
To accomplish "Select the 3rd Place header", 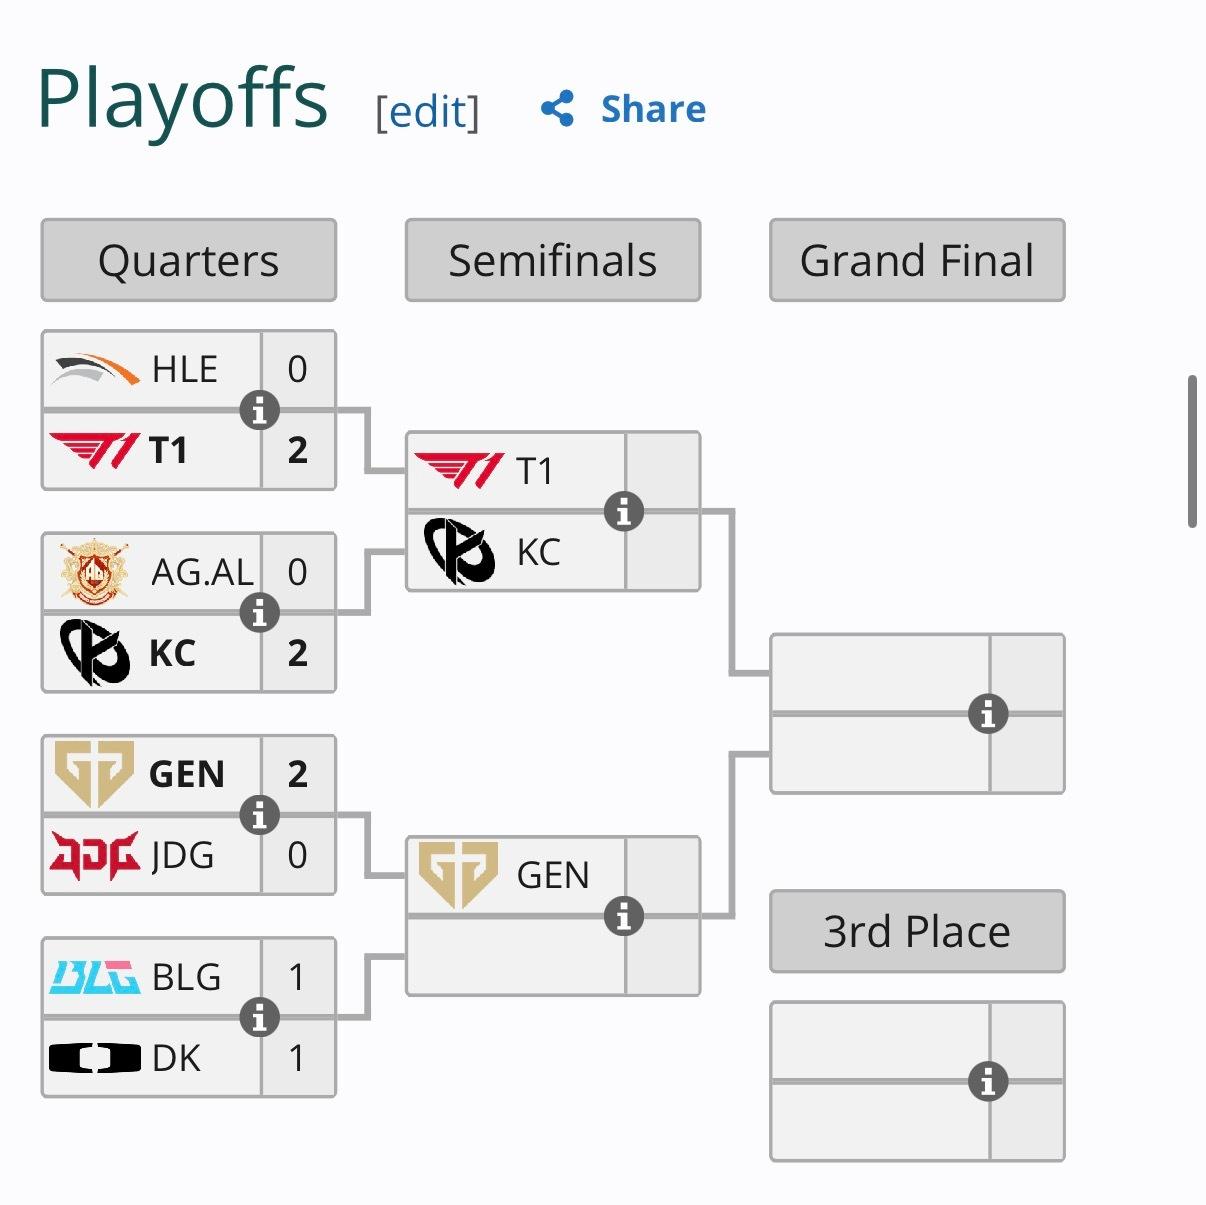I will [917, 931].
